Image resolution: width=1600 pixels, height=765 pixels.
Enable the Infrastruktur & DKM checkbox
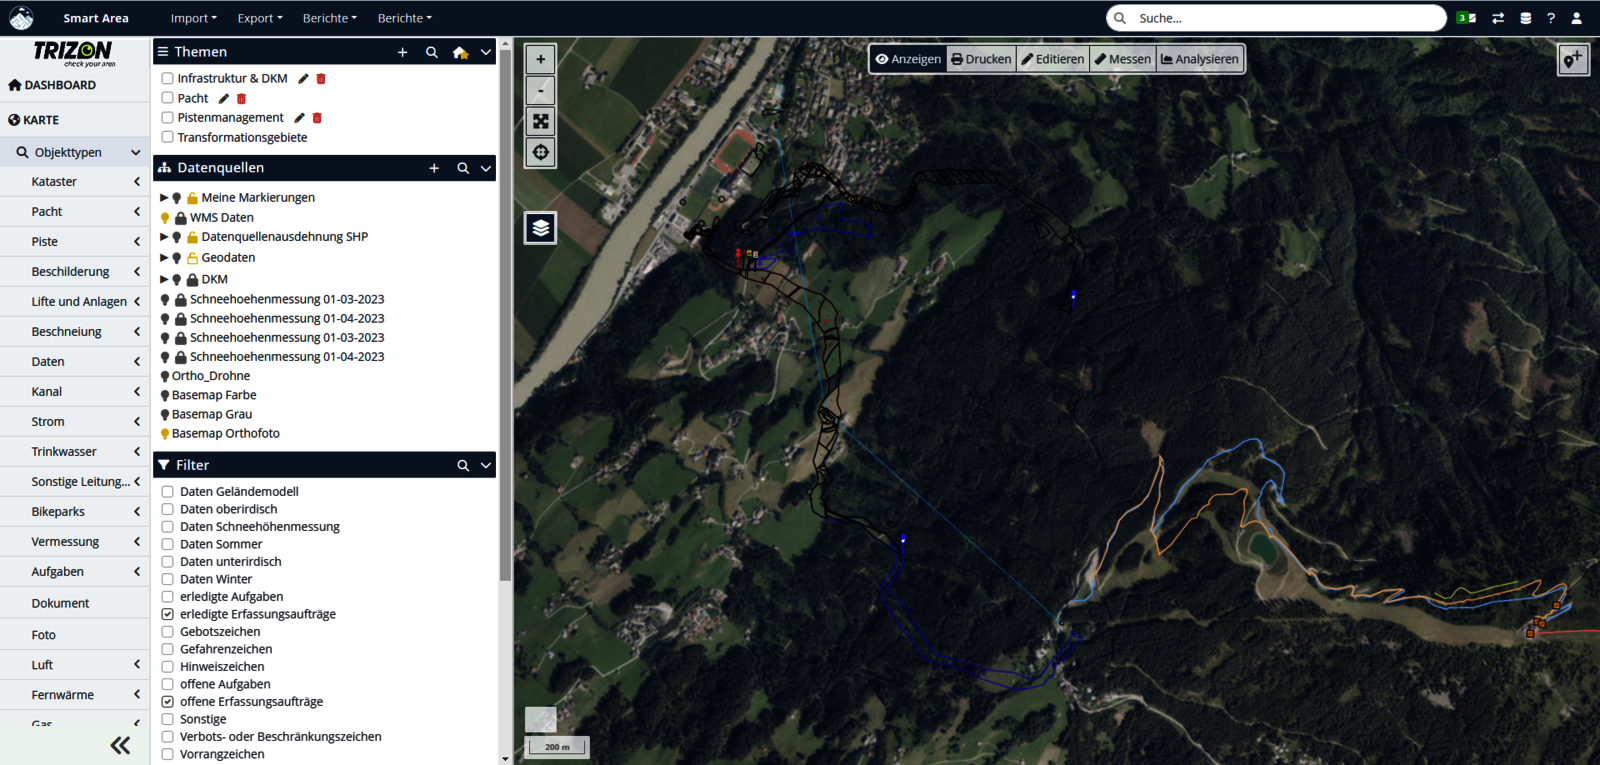168,78
